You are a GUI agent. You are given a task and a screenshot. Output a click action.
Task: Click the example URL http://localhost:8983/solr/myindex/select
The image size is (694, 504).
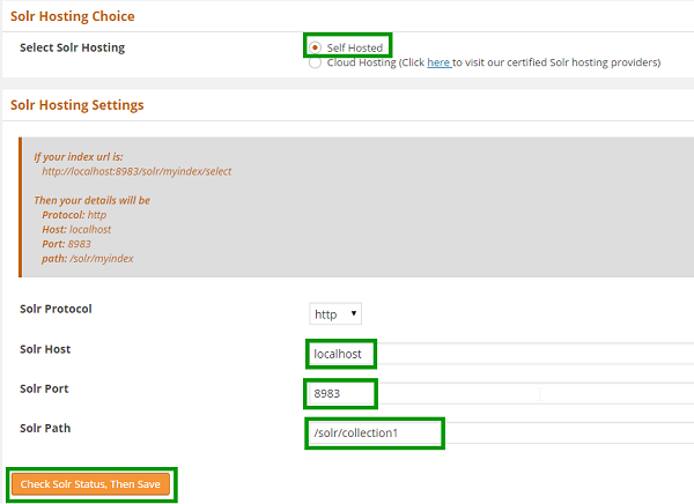coord(137,171)
